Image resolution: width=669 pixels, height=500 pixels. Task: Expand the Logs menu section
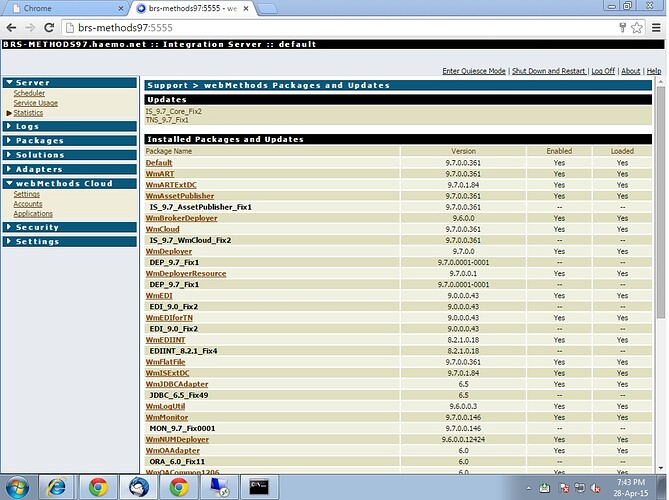click(x=70, y=126)
